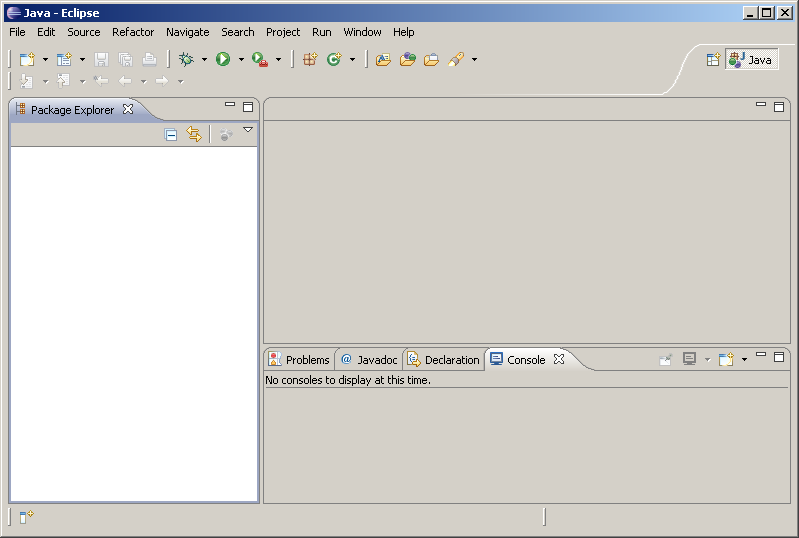Maximize the editor area

(779, 106)
